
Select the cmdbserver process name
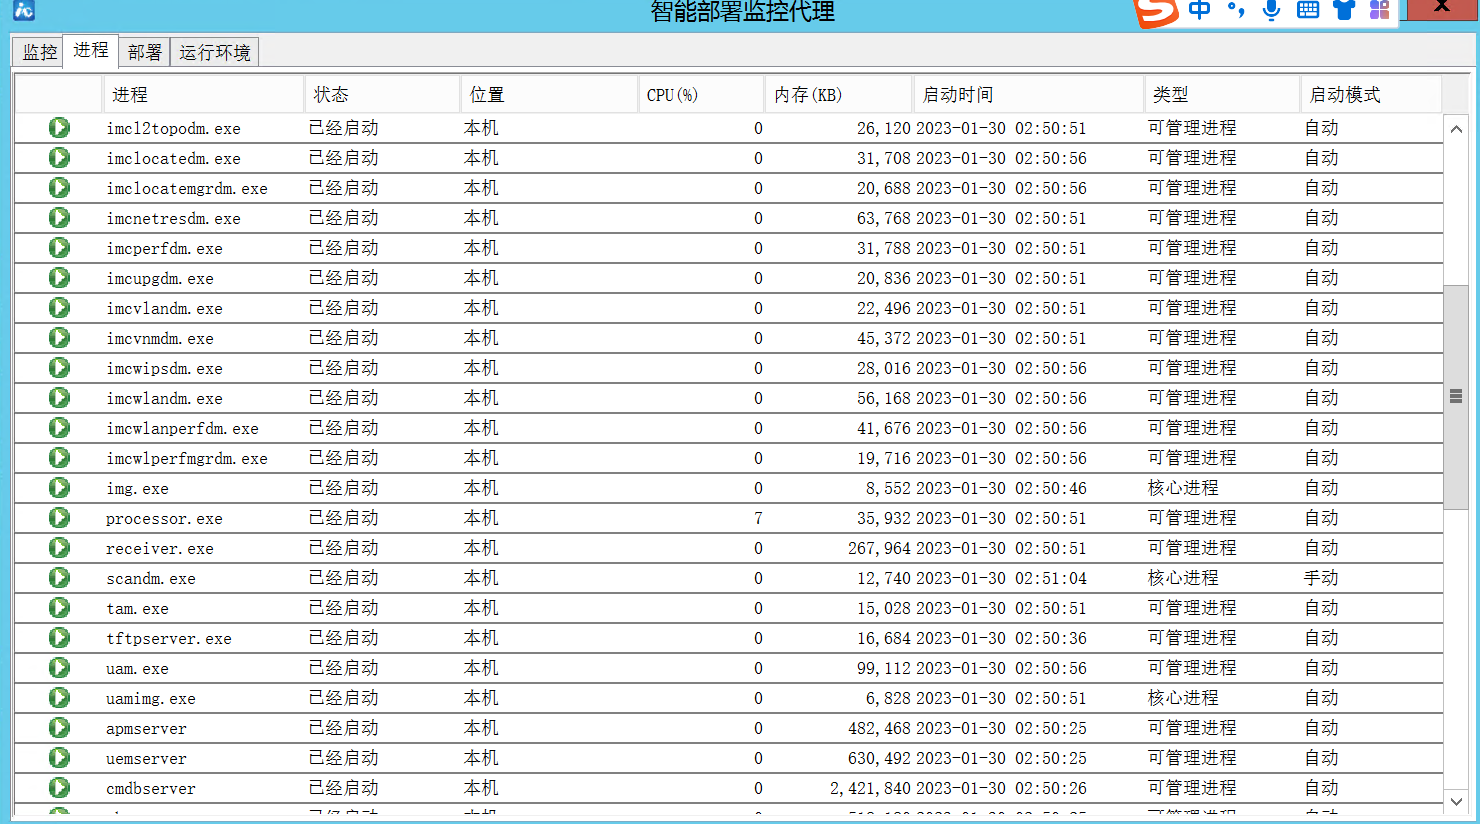151,788
